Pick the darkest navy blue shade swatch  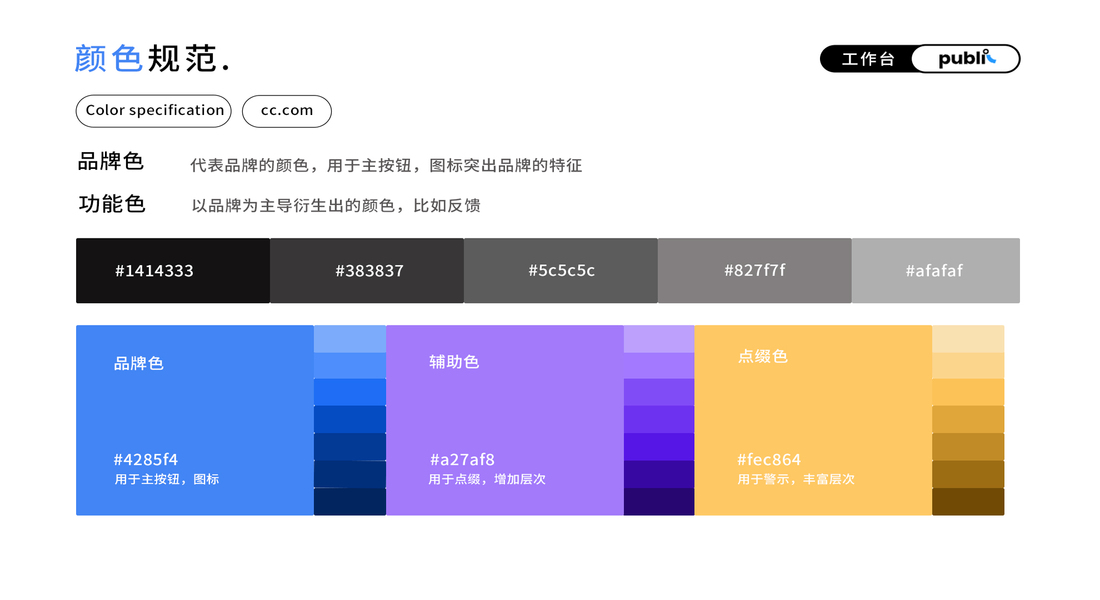pos(349,502)
